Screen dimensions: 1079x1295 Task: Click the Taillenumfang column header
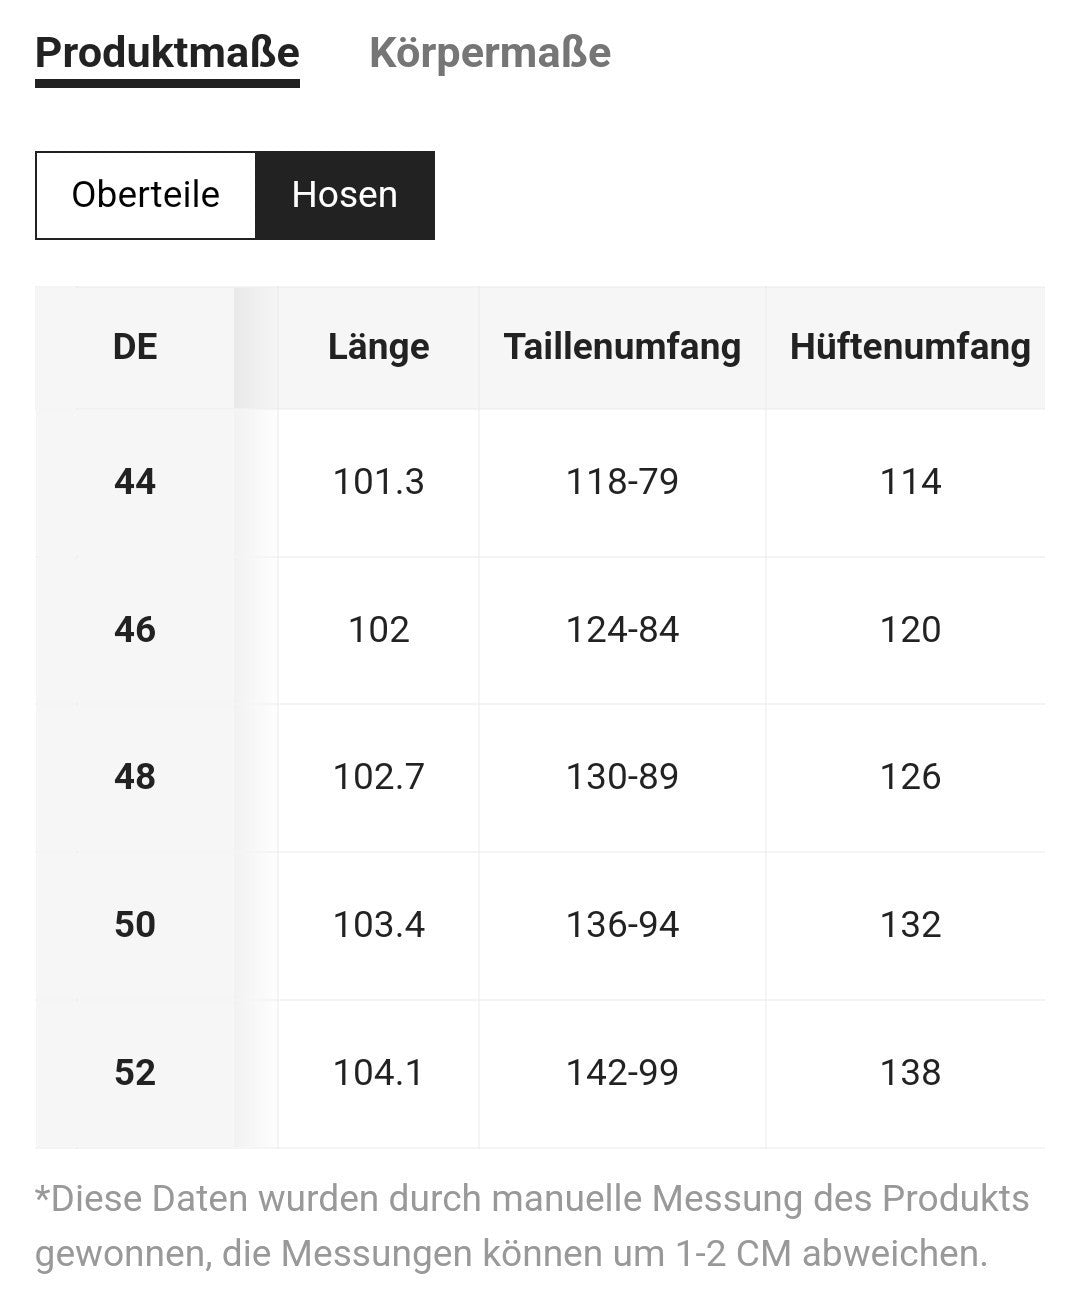622,347
